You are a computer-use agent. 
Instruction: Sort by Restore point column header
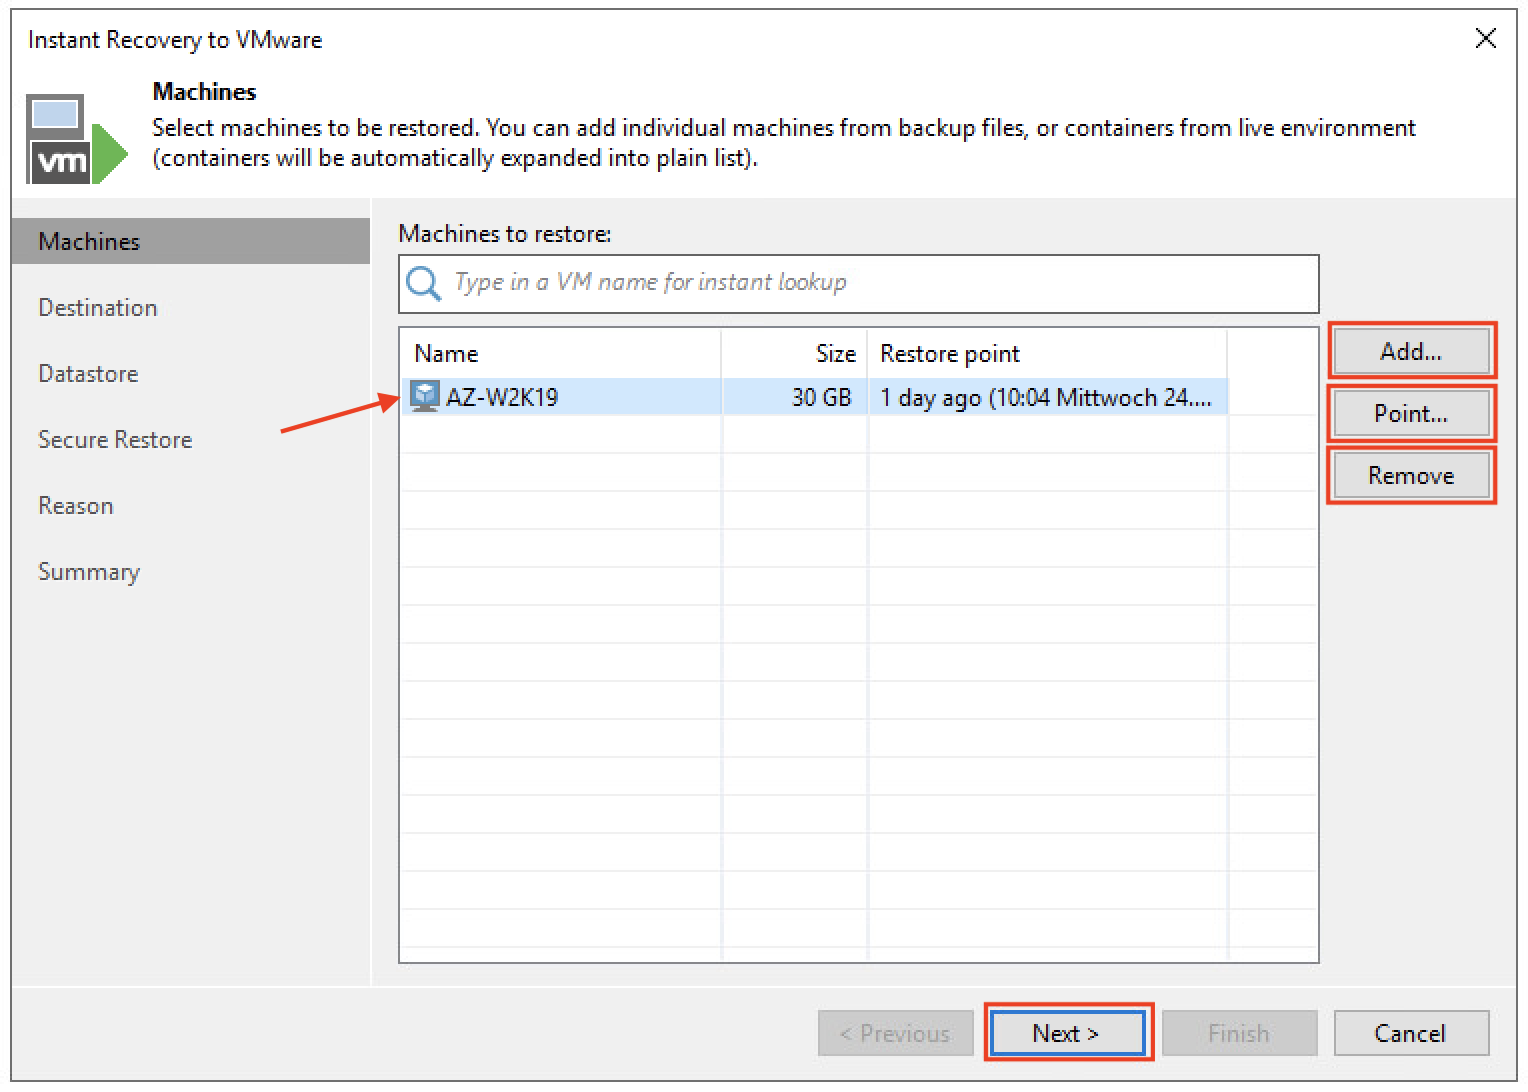pos(1048,353)
